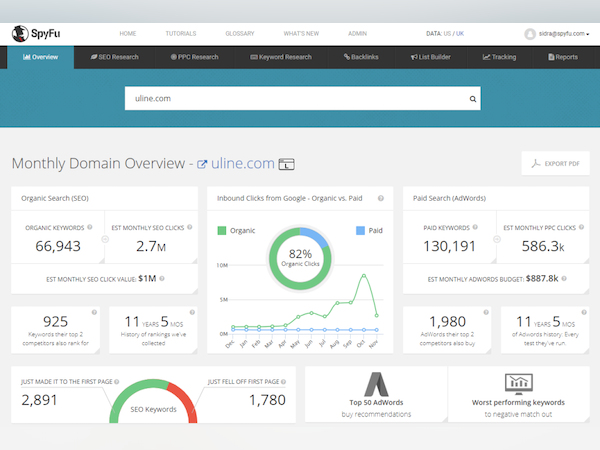This screenshot has height=450, width=600.
Task: Click help icon for Just Made It To First Page
Action: click(x=117, y=382)
